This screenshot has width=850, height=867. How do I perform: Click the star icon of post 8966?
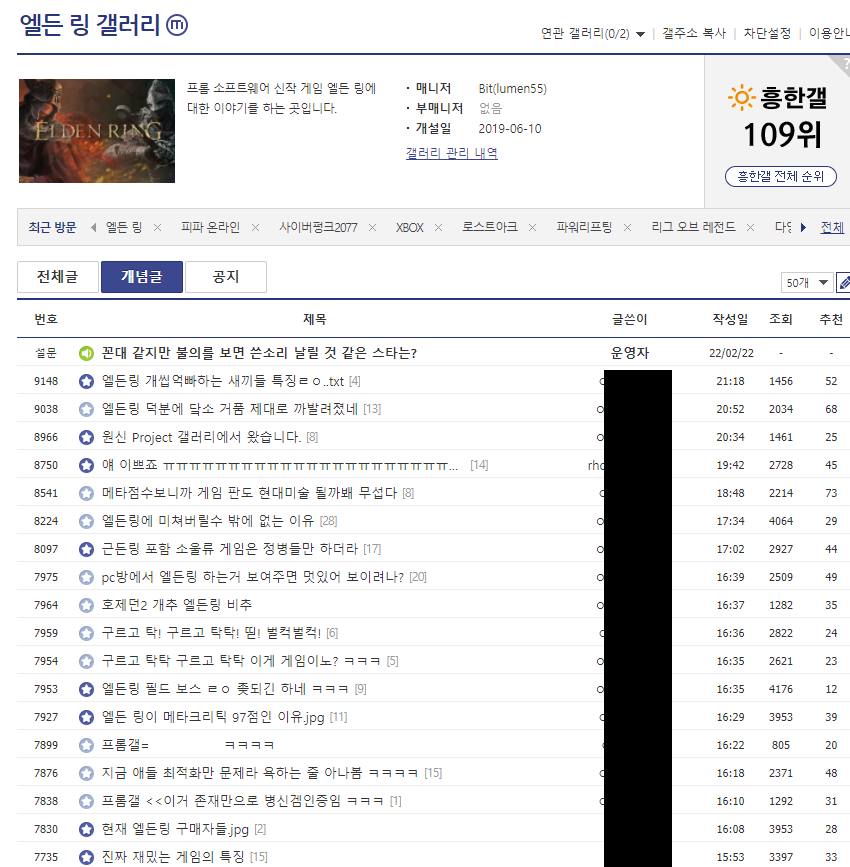pyautogui.click(x=86, y=437)
